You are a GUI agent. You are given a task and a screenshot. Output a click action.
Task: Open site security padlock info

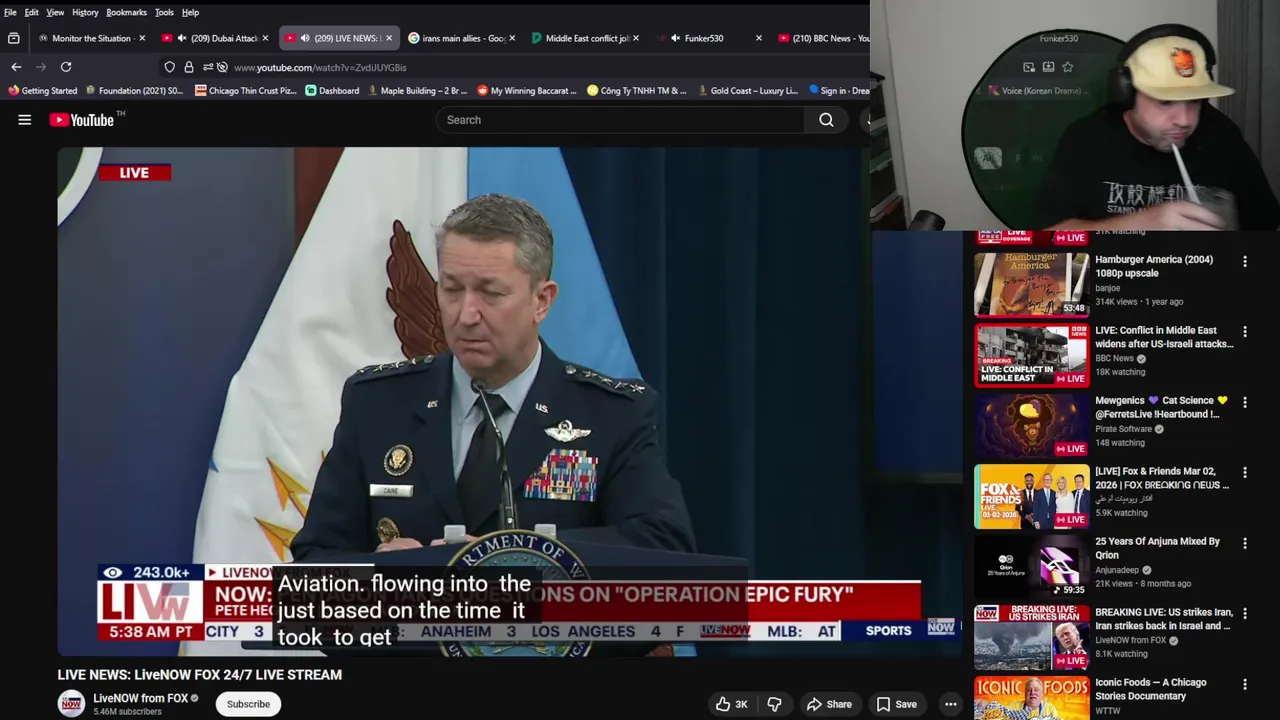189,67
